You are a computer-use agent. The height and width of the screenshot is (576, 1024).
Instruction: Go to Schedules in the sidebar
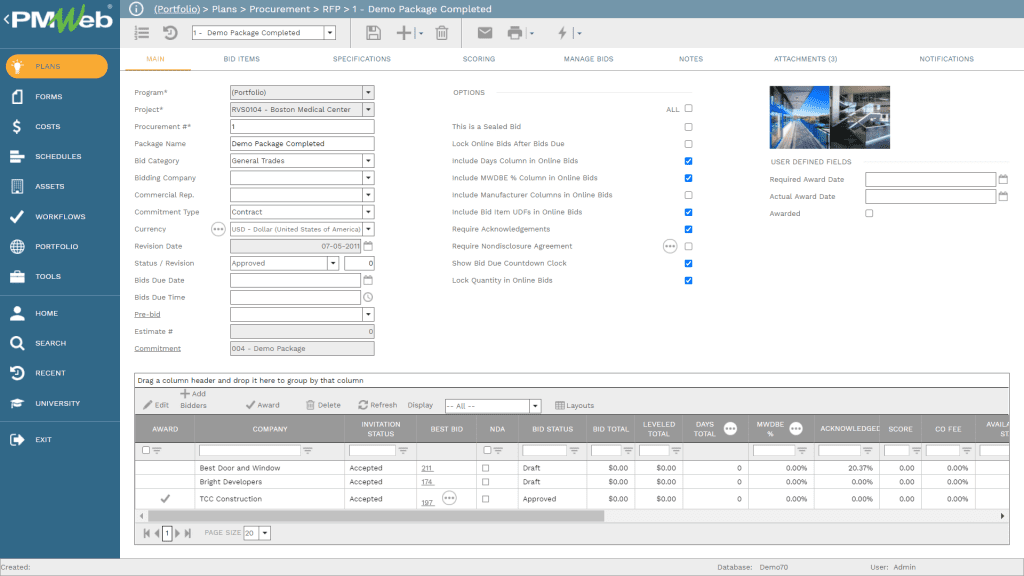click(x=60, y=157)
